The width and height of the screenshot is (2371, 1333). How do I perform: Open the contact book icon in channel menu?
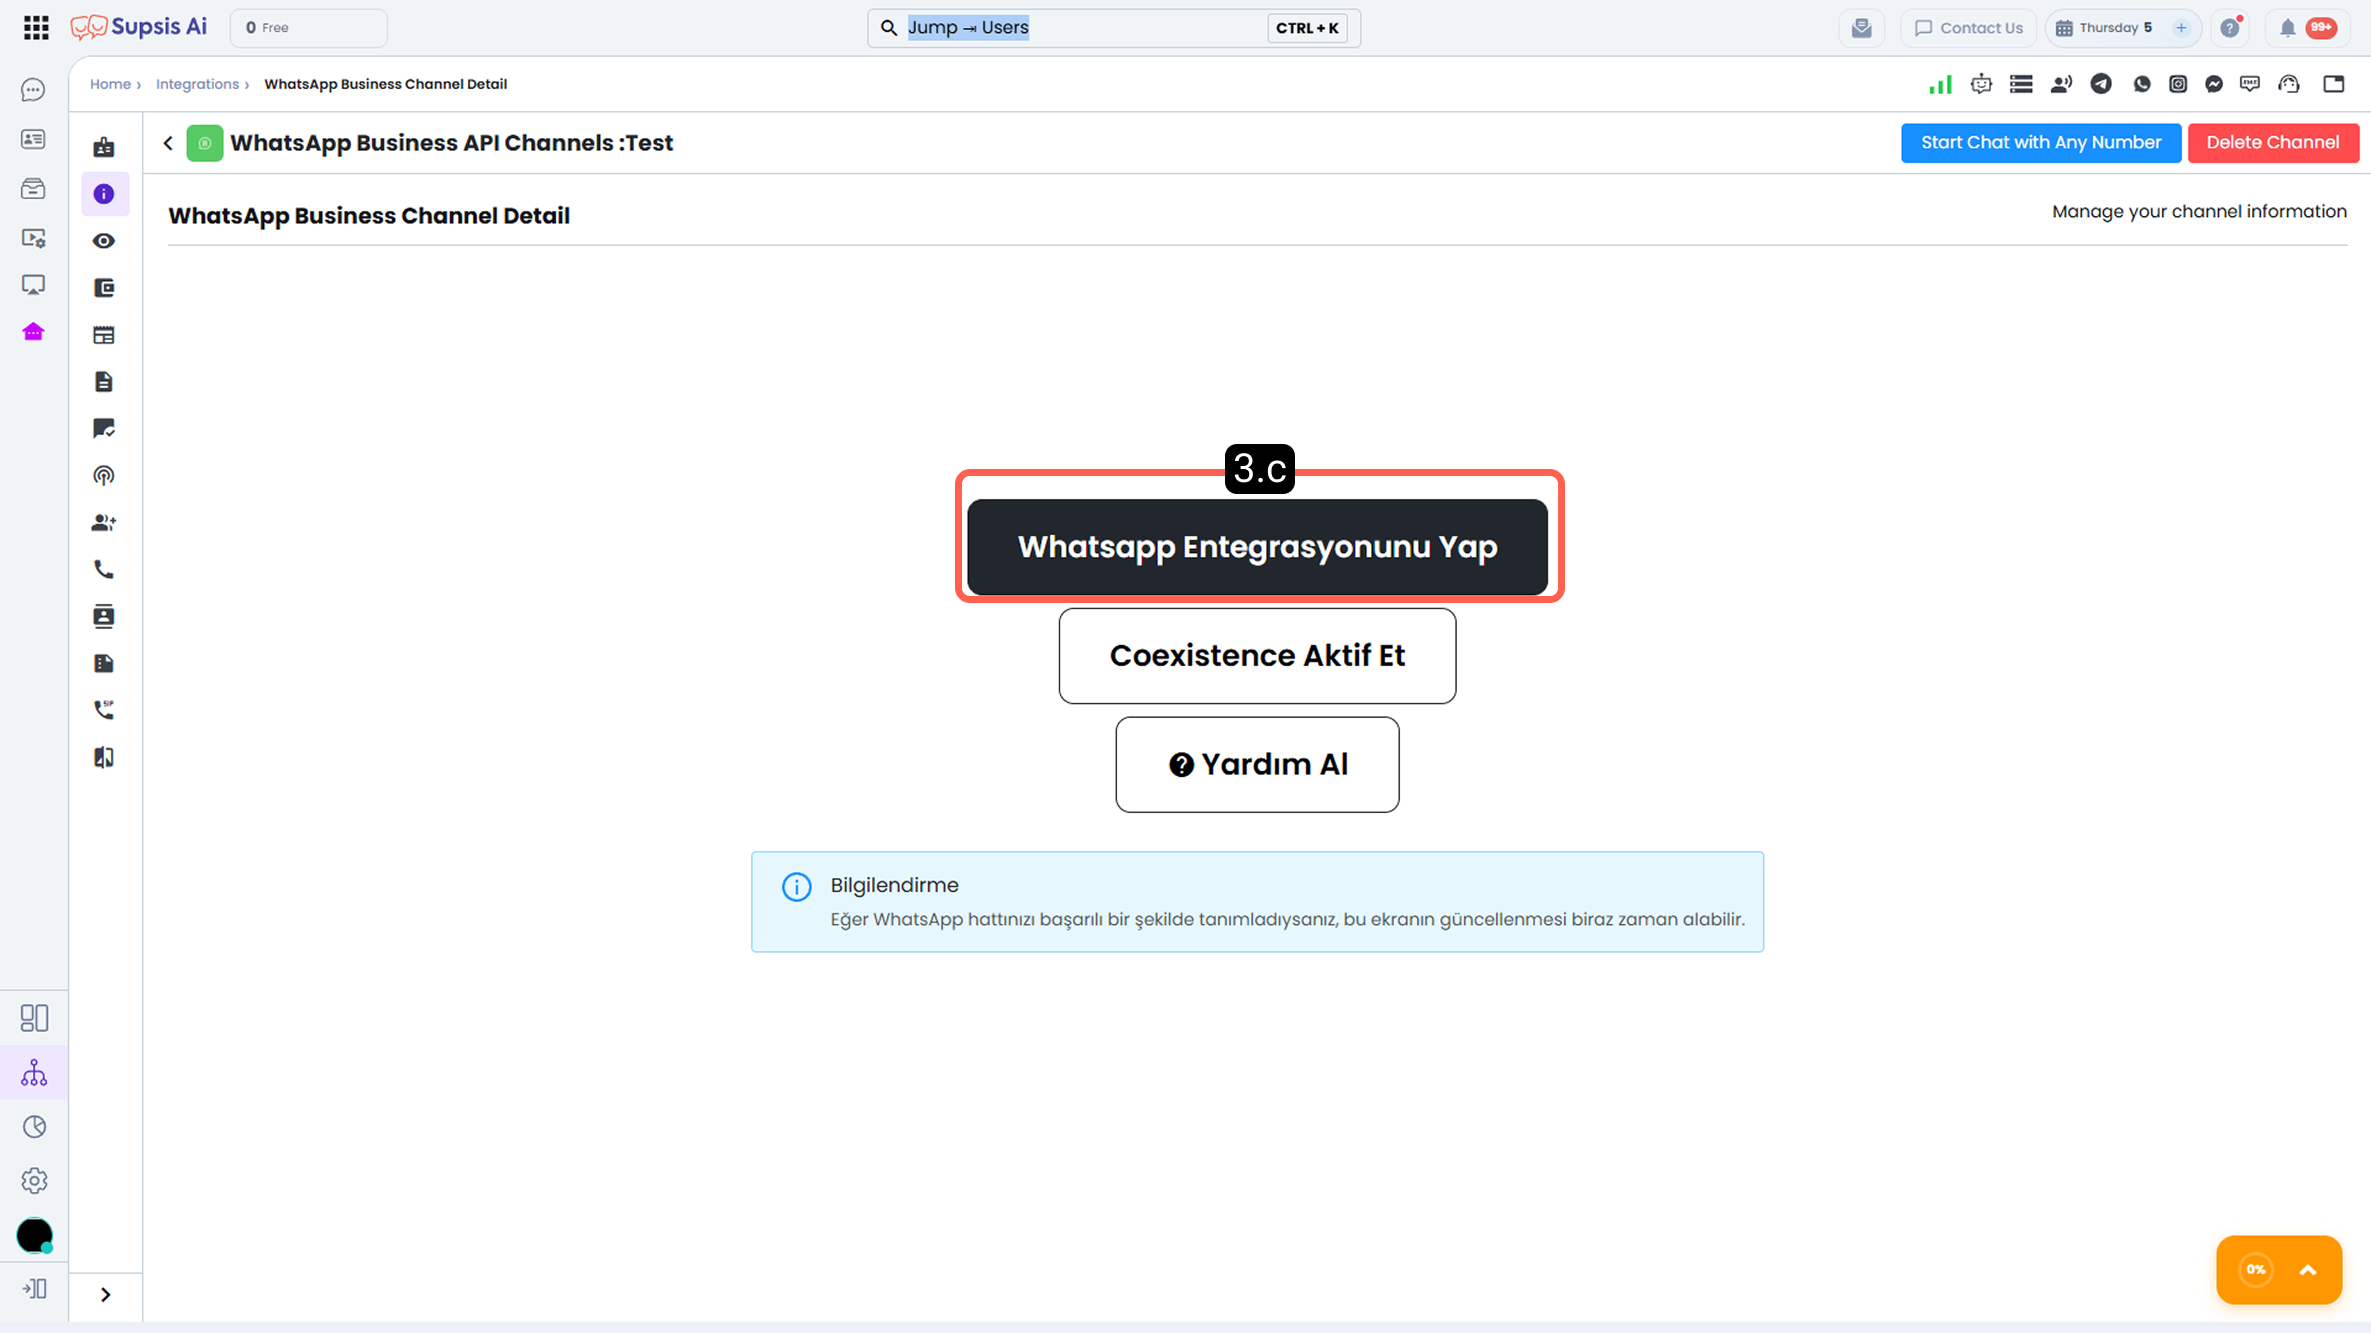point(104,617)
